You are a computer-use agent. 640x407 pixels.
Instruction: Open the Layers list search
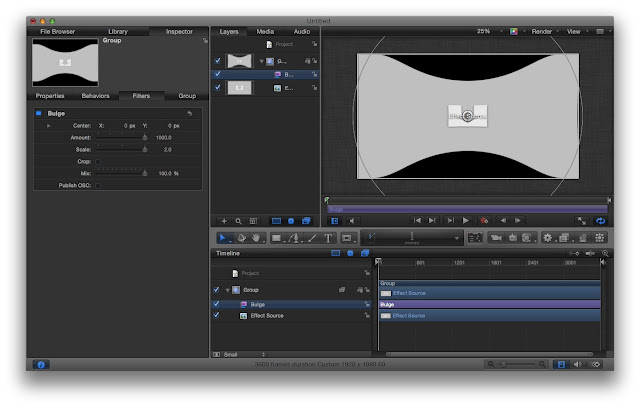point(238,221)
